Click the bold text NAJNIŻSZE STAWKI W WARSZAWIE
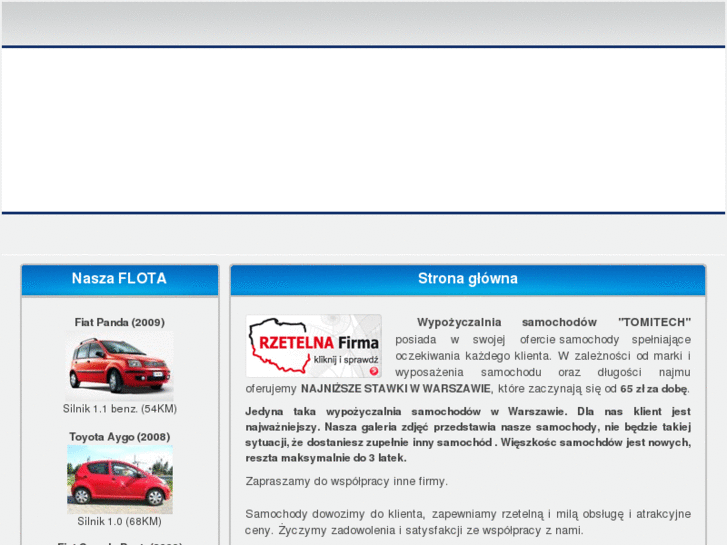 [395, 389]
